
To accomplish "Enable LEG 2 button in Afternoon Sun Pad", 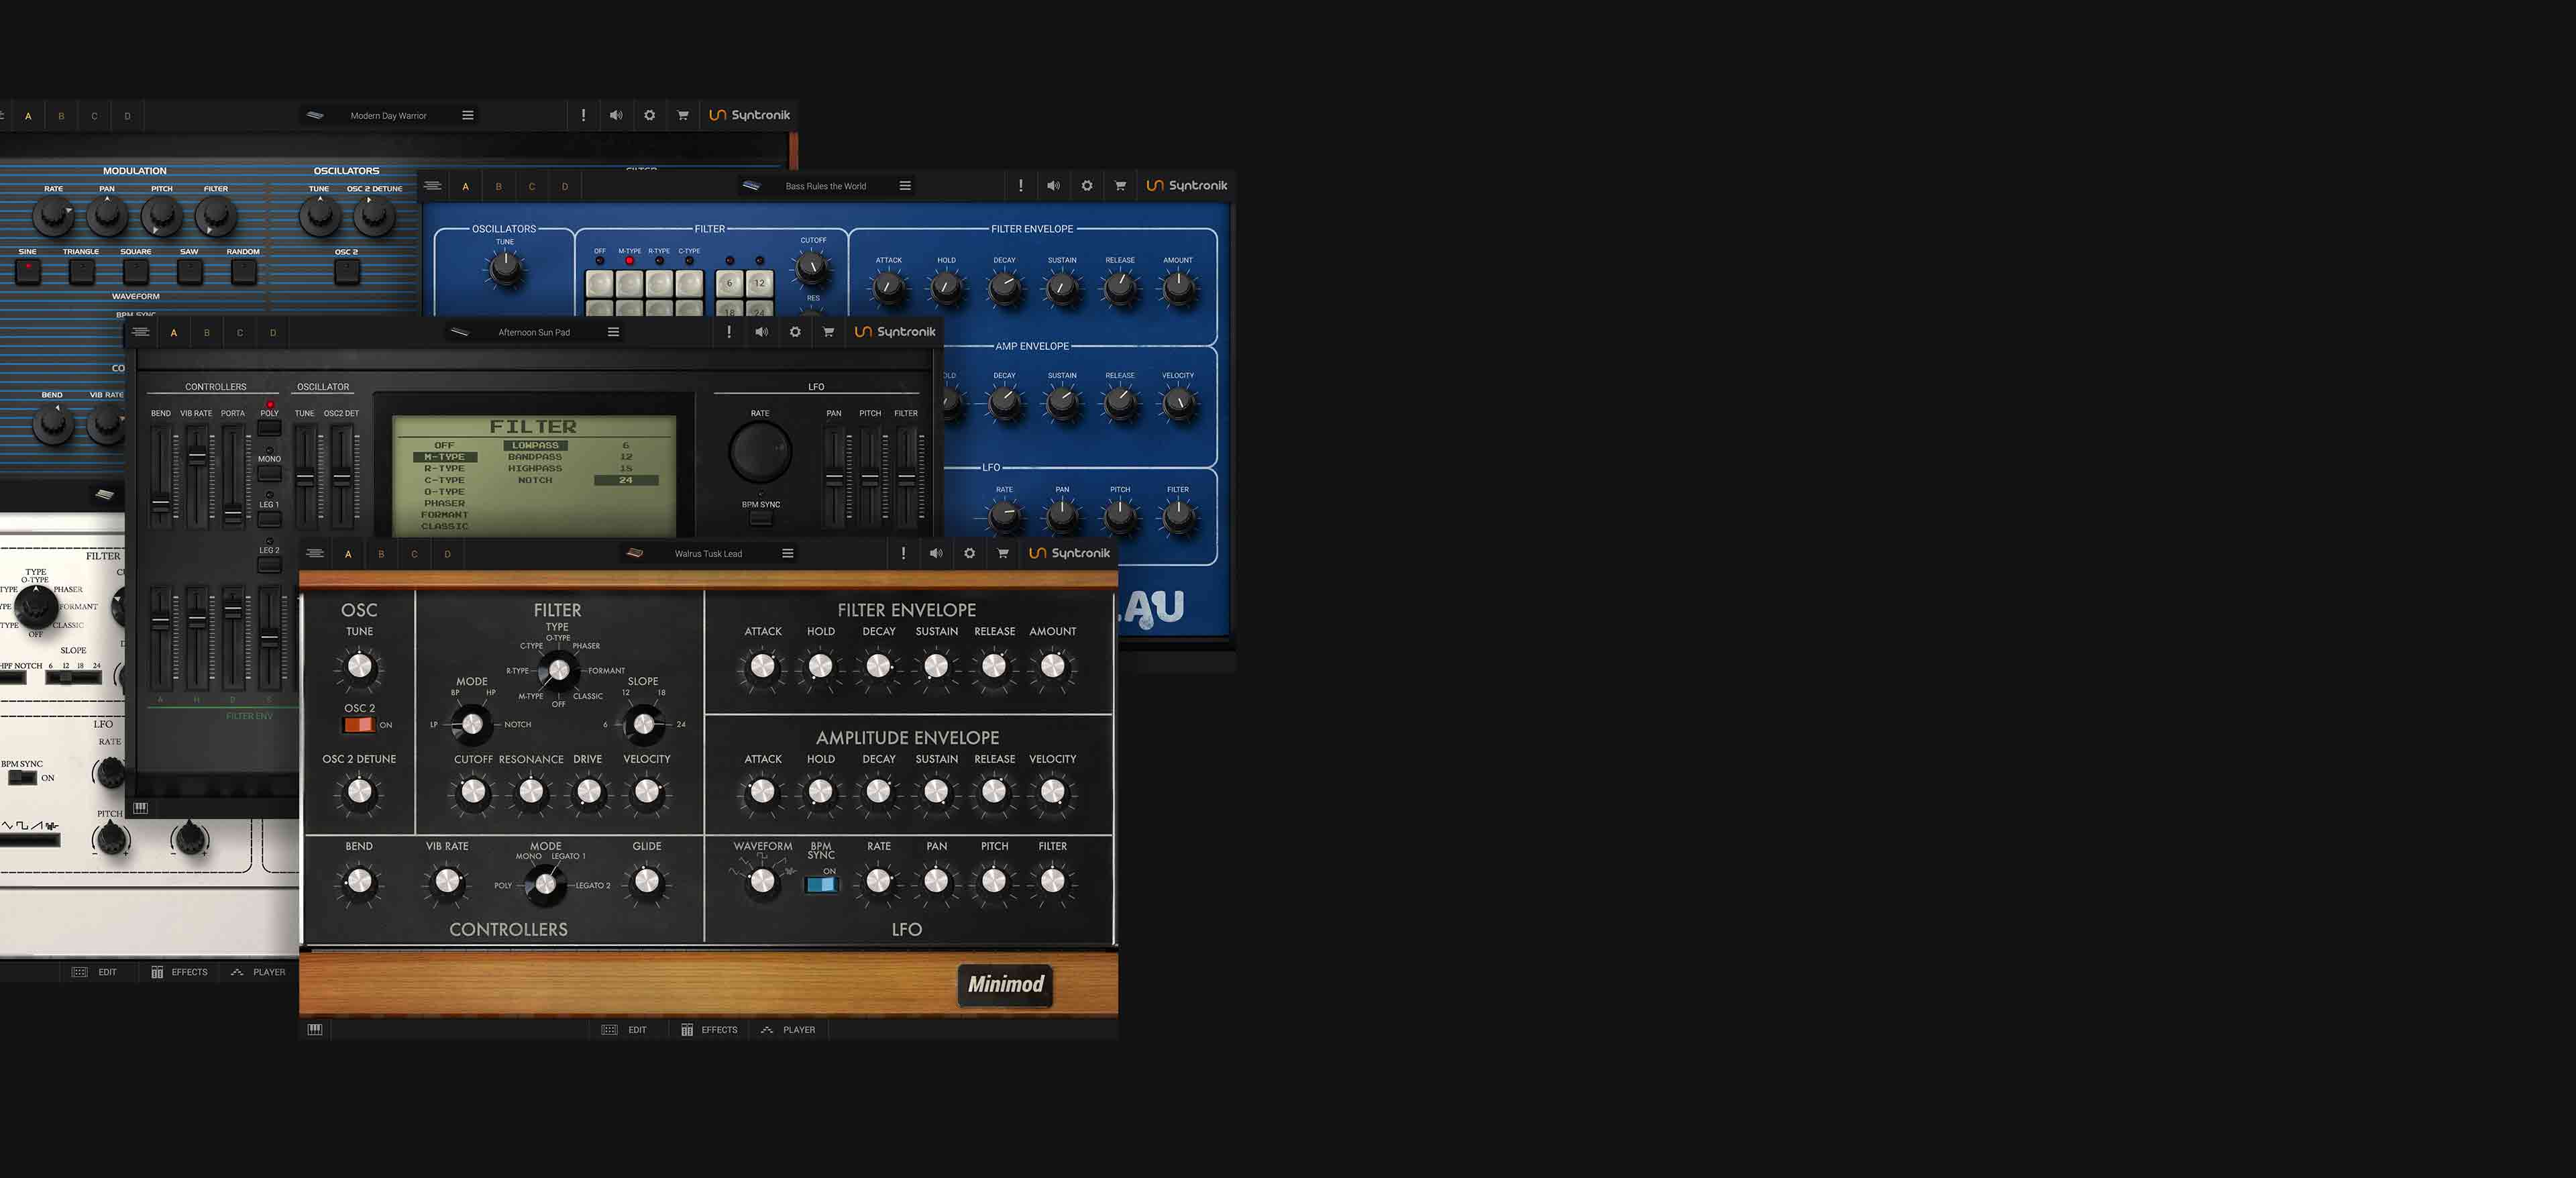I will (x=269, y=564).
